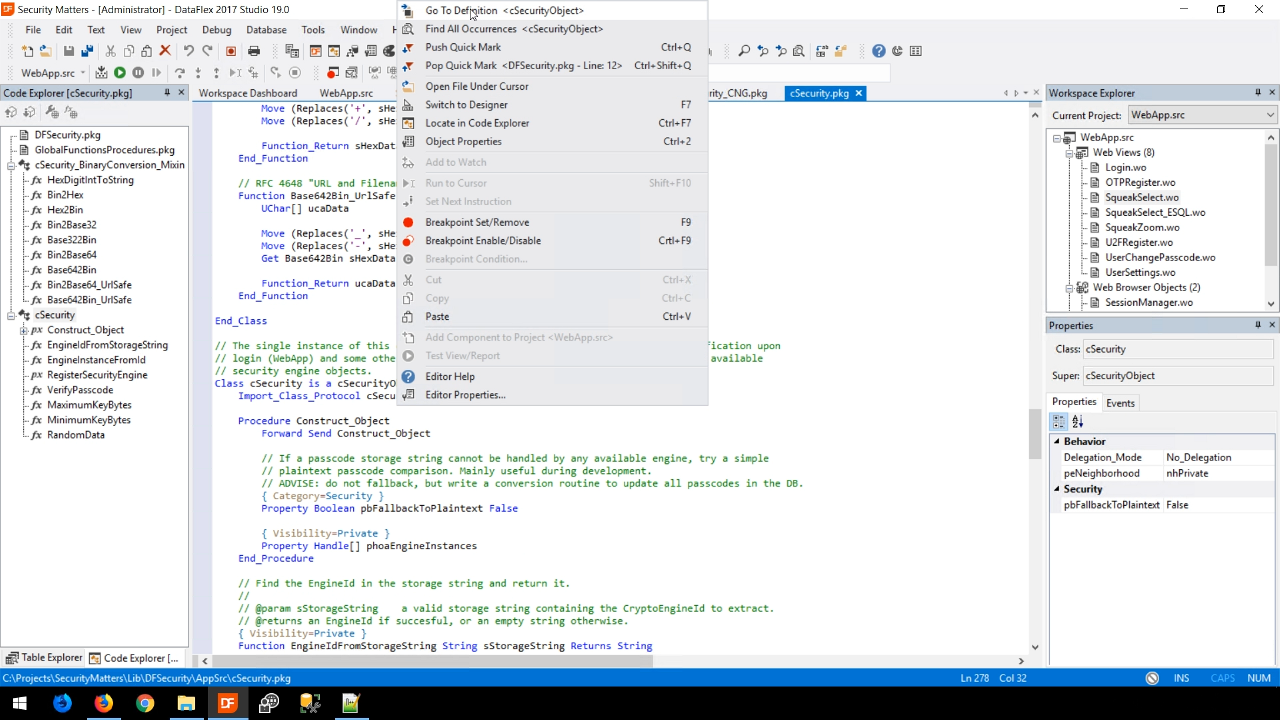Viewport: 1280px width, 720px height.
Task: Open Help via blue question mark icon
Action: 878,51
